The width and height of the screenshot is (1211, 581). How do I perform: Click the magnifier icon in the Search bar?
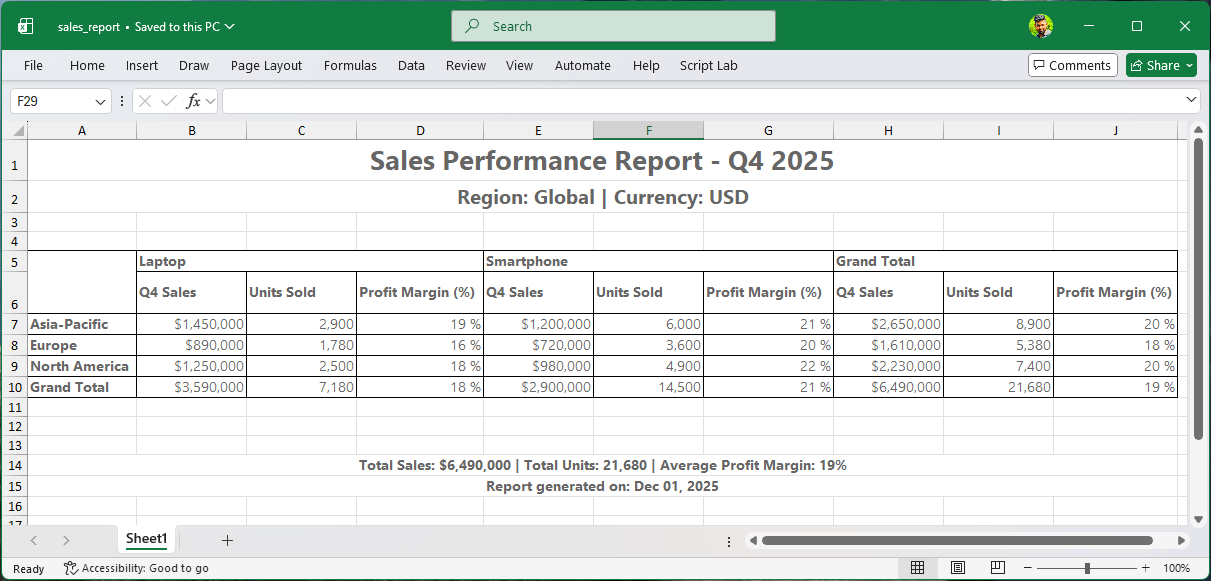(470, 25)
